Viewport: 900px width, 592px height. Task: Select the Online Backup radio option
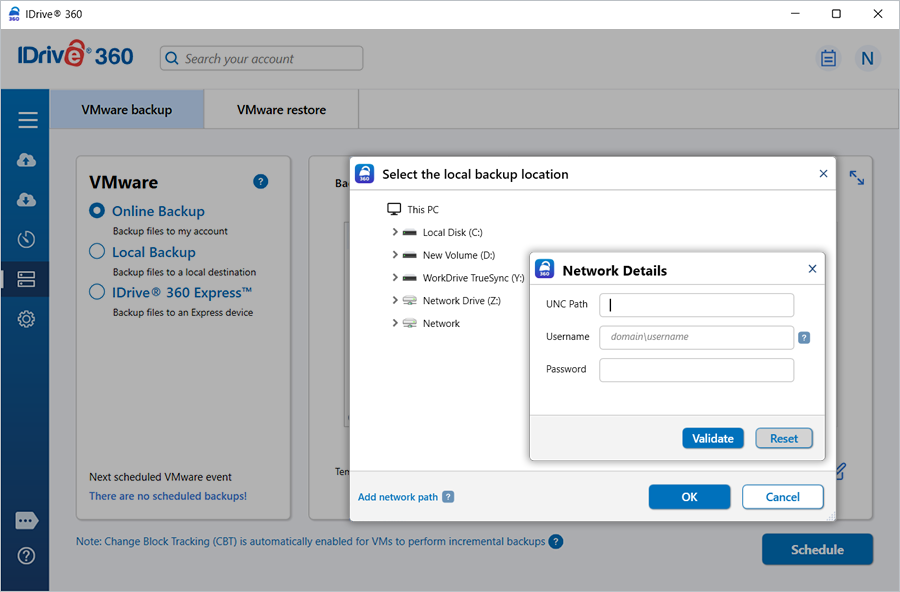[x=97, y=211]
